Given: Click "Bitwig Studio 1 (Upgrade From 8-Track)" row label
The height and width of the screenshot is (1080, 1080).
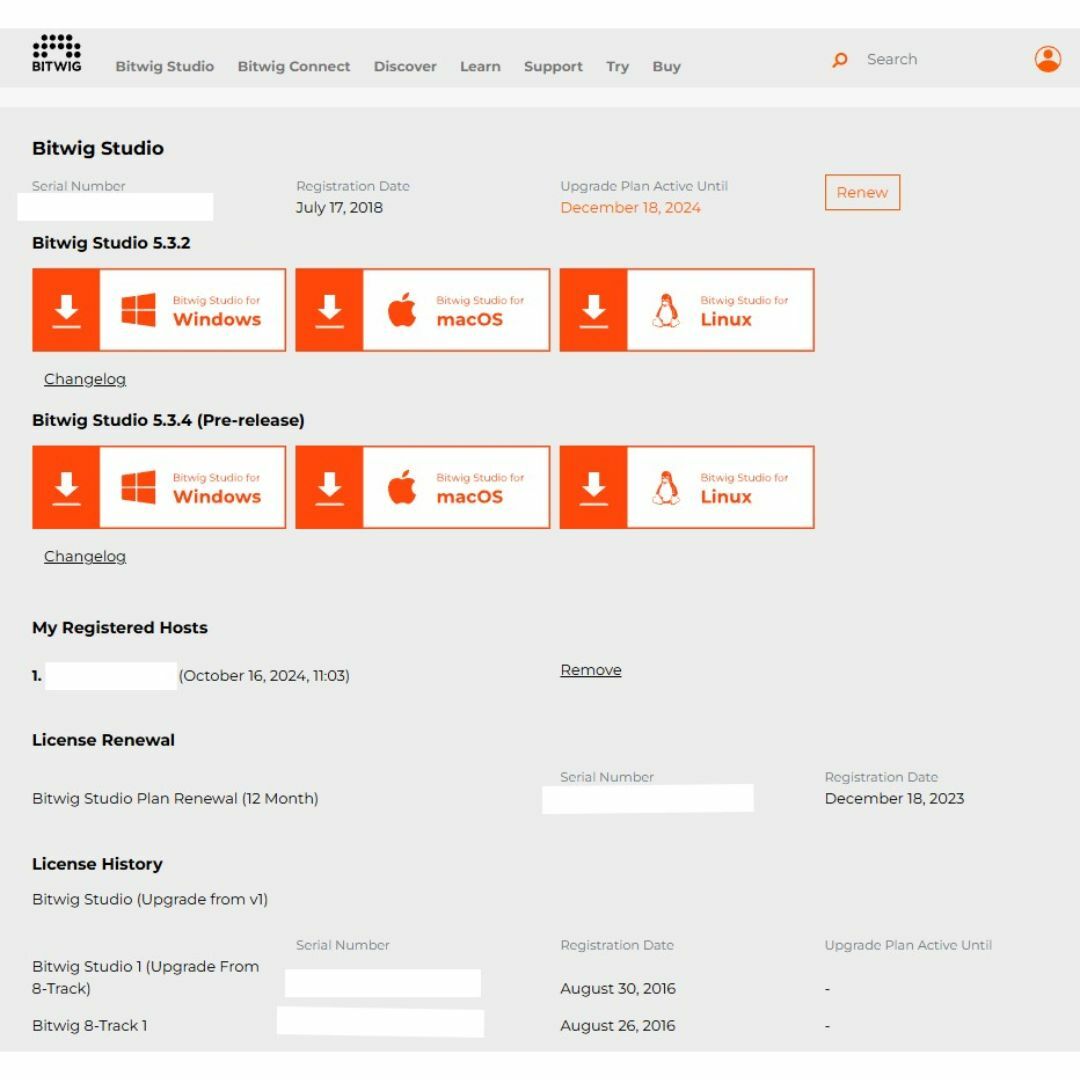Looking at the screenshot, I should click(145, 977).
